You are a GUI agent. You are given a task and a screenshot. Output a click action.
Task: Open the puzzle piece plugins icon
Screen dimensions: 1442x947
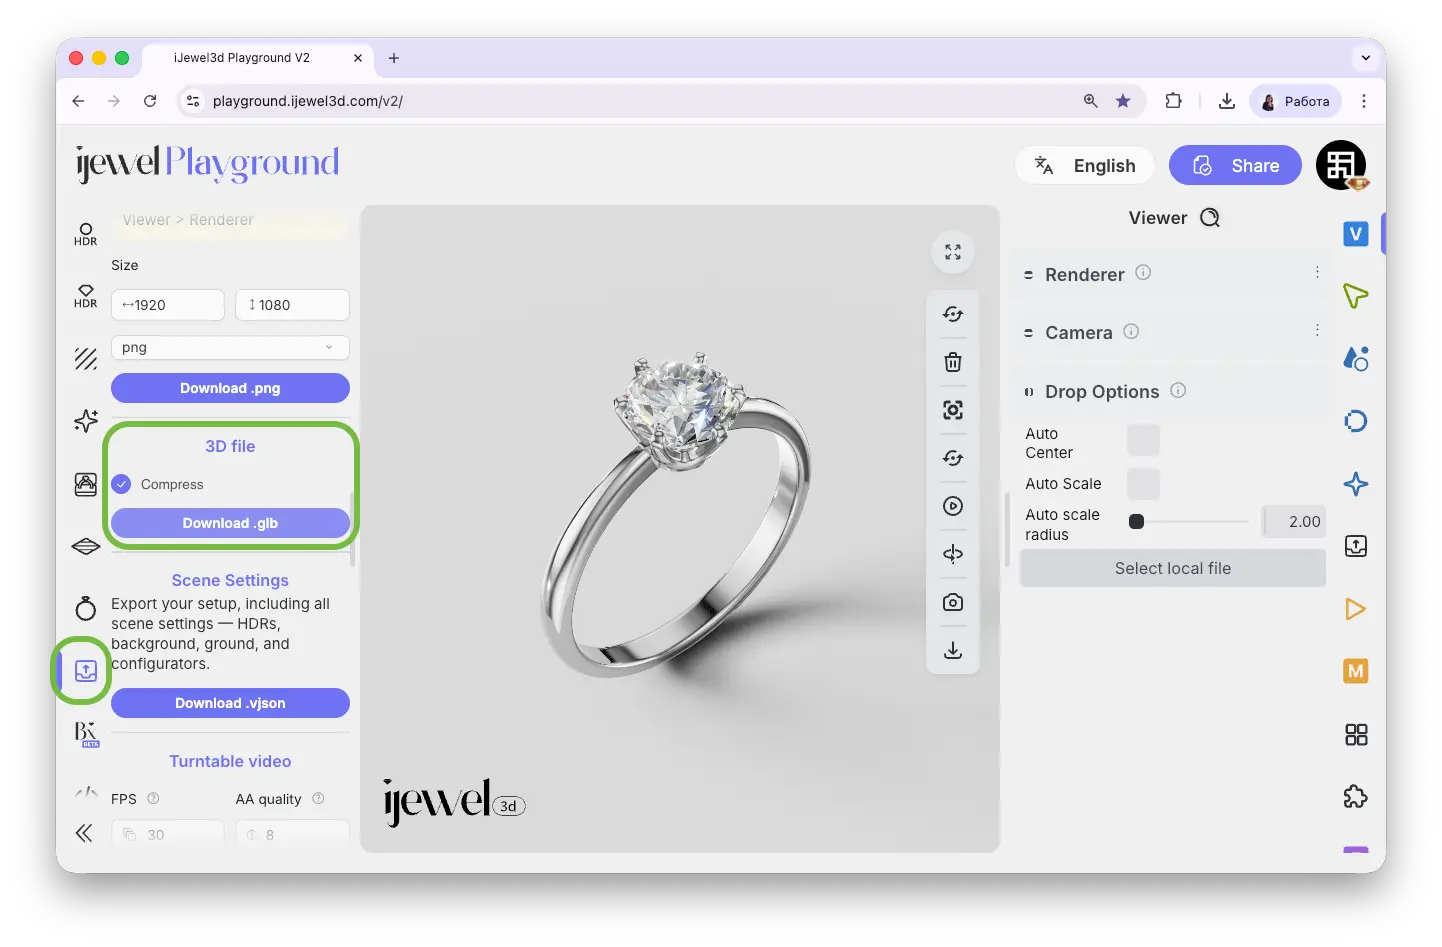coord(1356,797)
